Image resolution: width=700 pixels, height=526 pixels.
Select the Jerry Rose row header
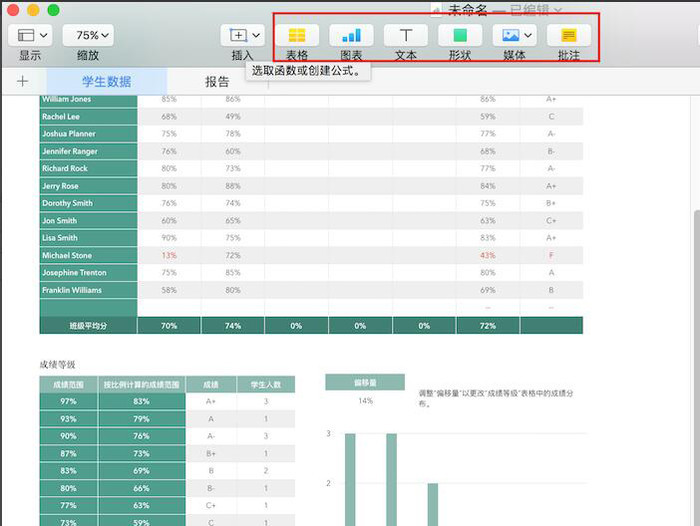coord(88,186)
